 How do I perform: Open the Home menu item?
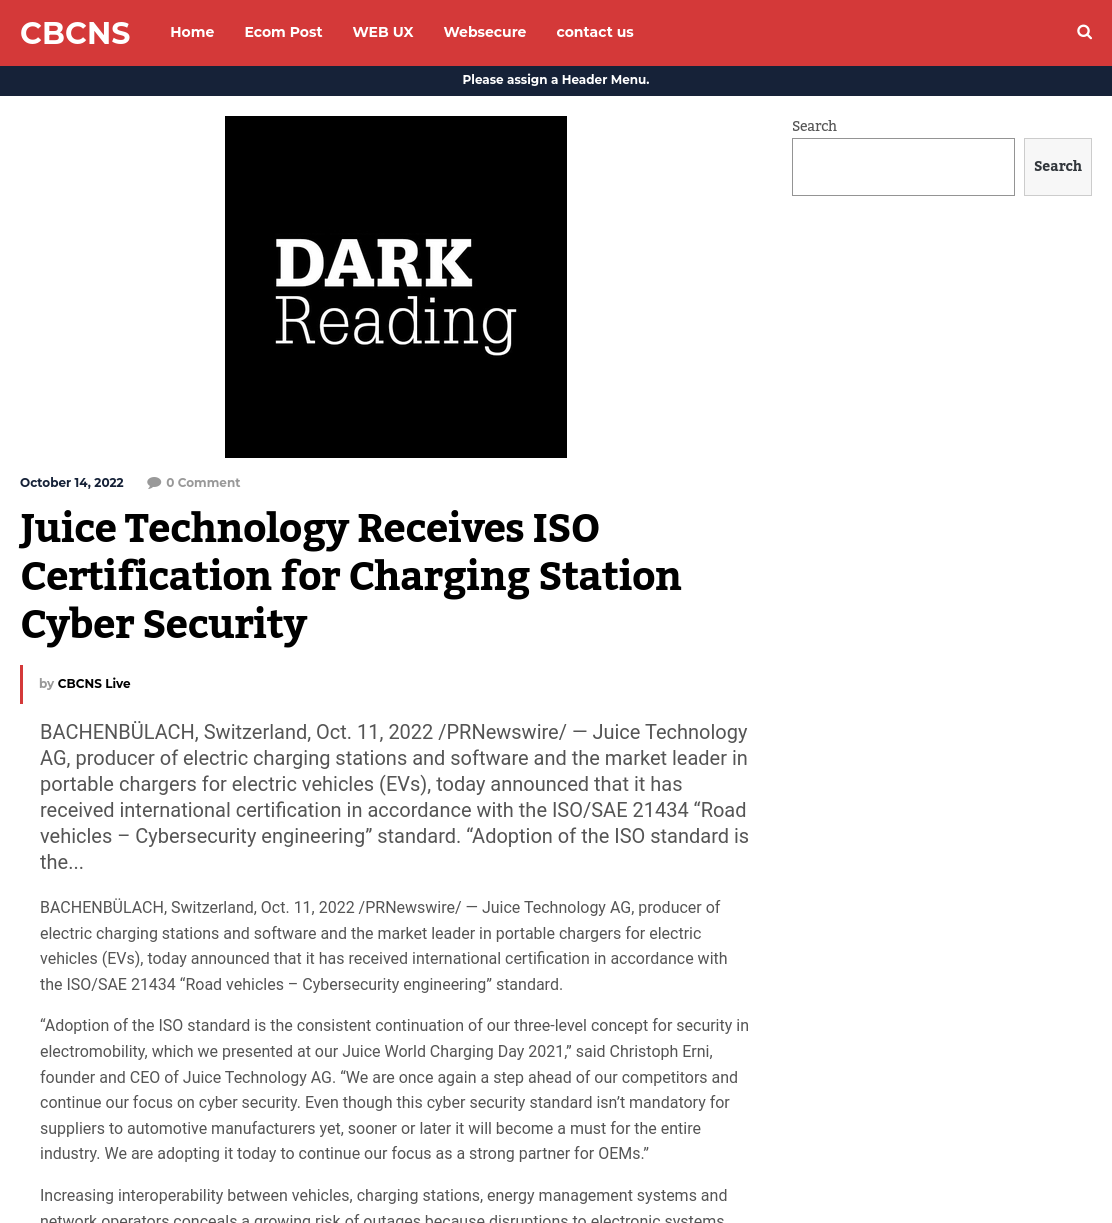[192, 32]
